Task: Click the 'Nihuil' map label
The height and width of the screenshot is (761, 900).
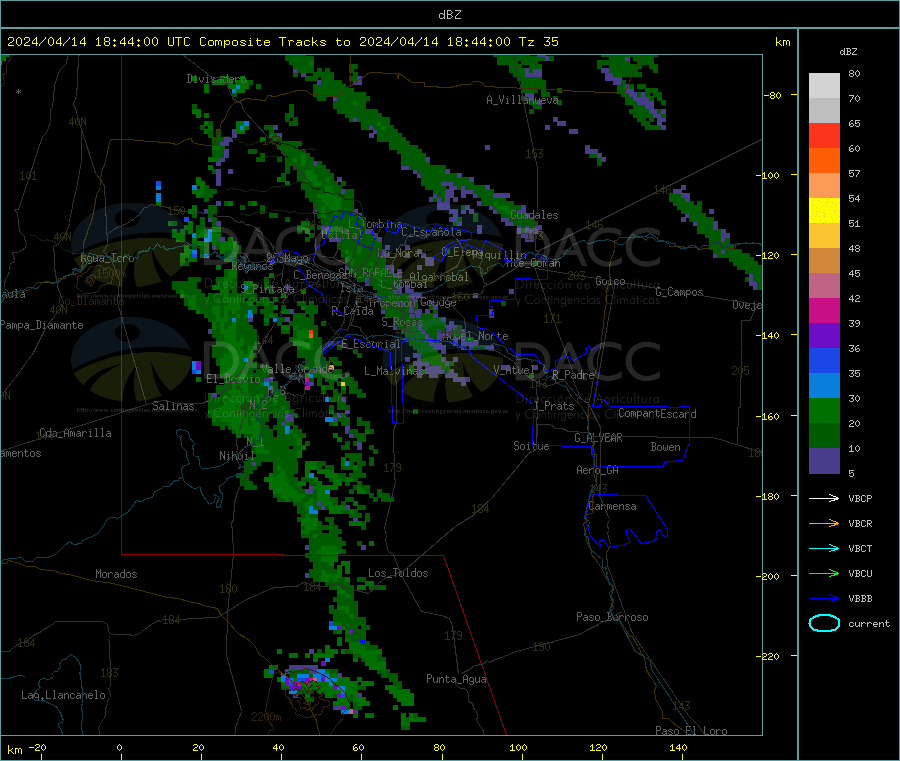Action: click(x=236, y=456)
